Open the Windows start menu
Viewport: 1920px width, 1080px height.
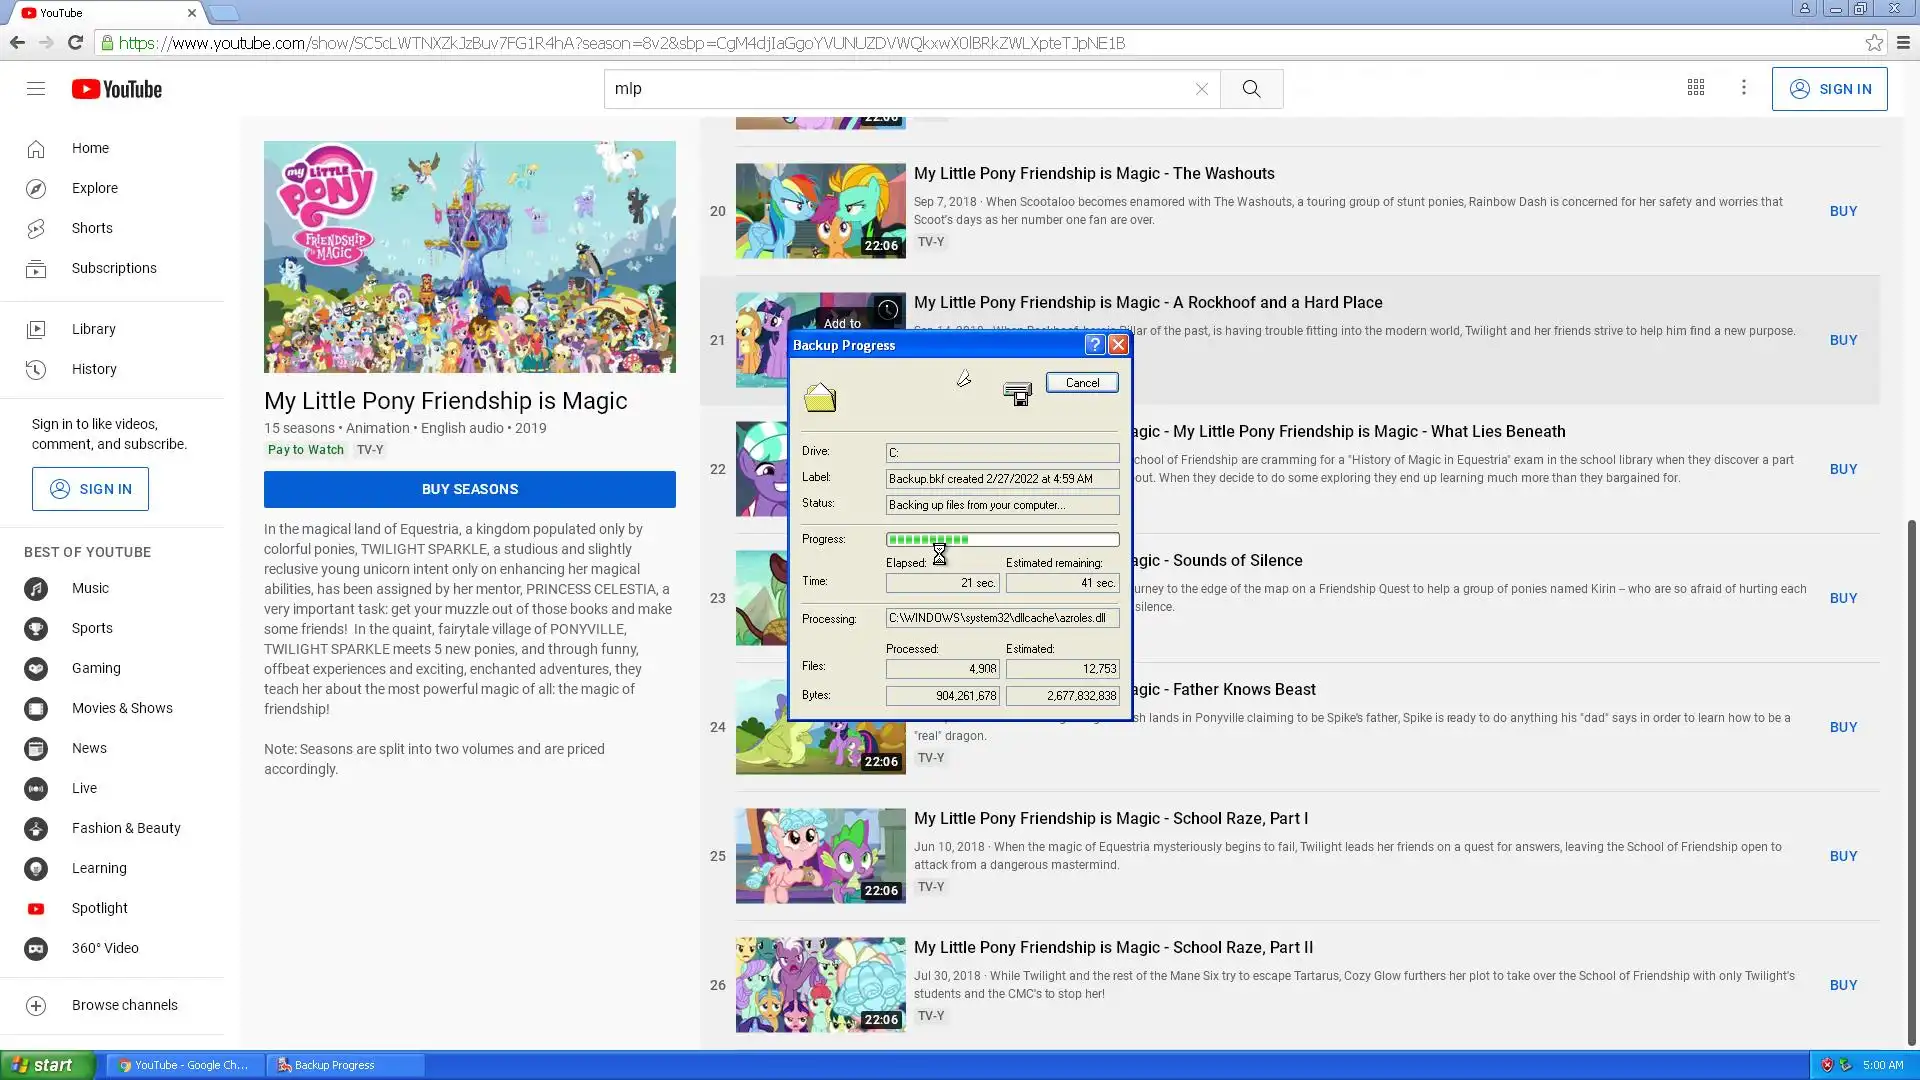tap(47, 1065)
